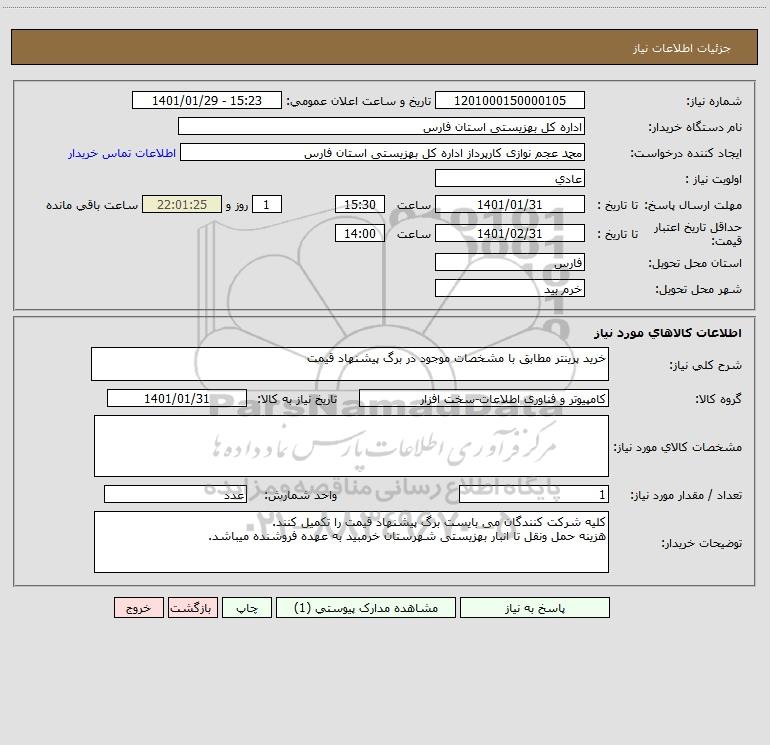Image resolution: width=770 pixels, height=745 pixels.
Task: Click the چاپ print button
Action: pos(247,607)
